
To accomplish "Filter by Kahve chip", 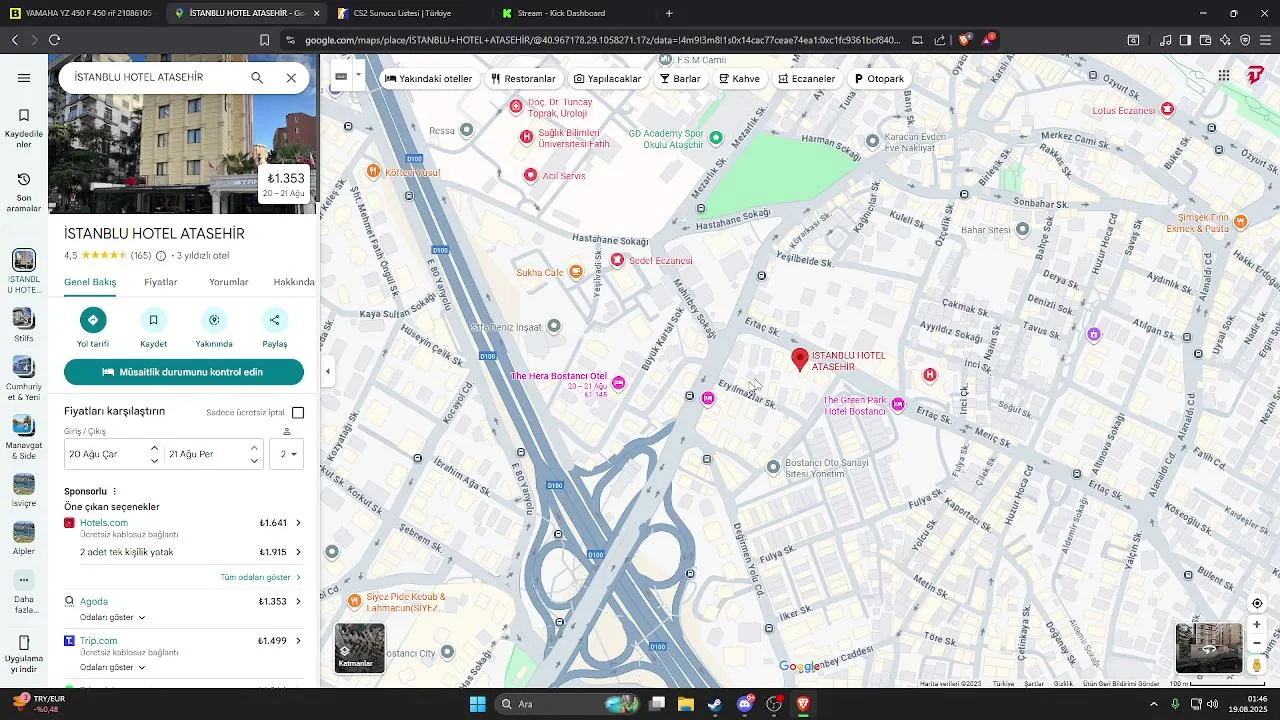I will tap(740, 79).
